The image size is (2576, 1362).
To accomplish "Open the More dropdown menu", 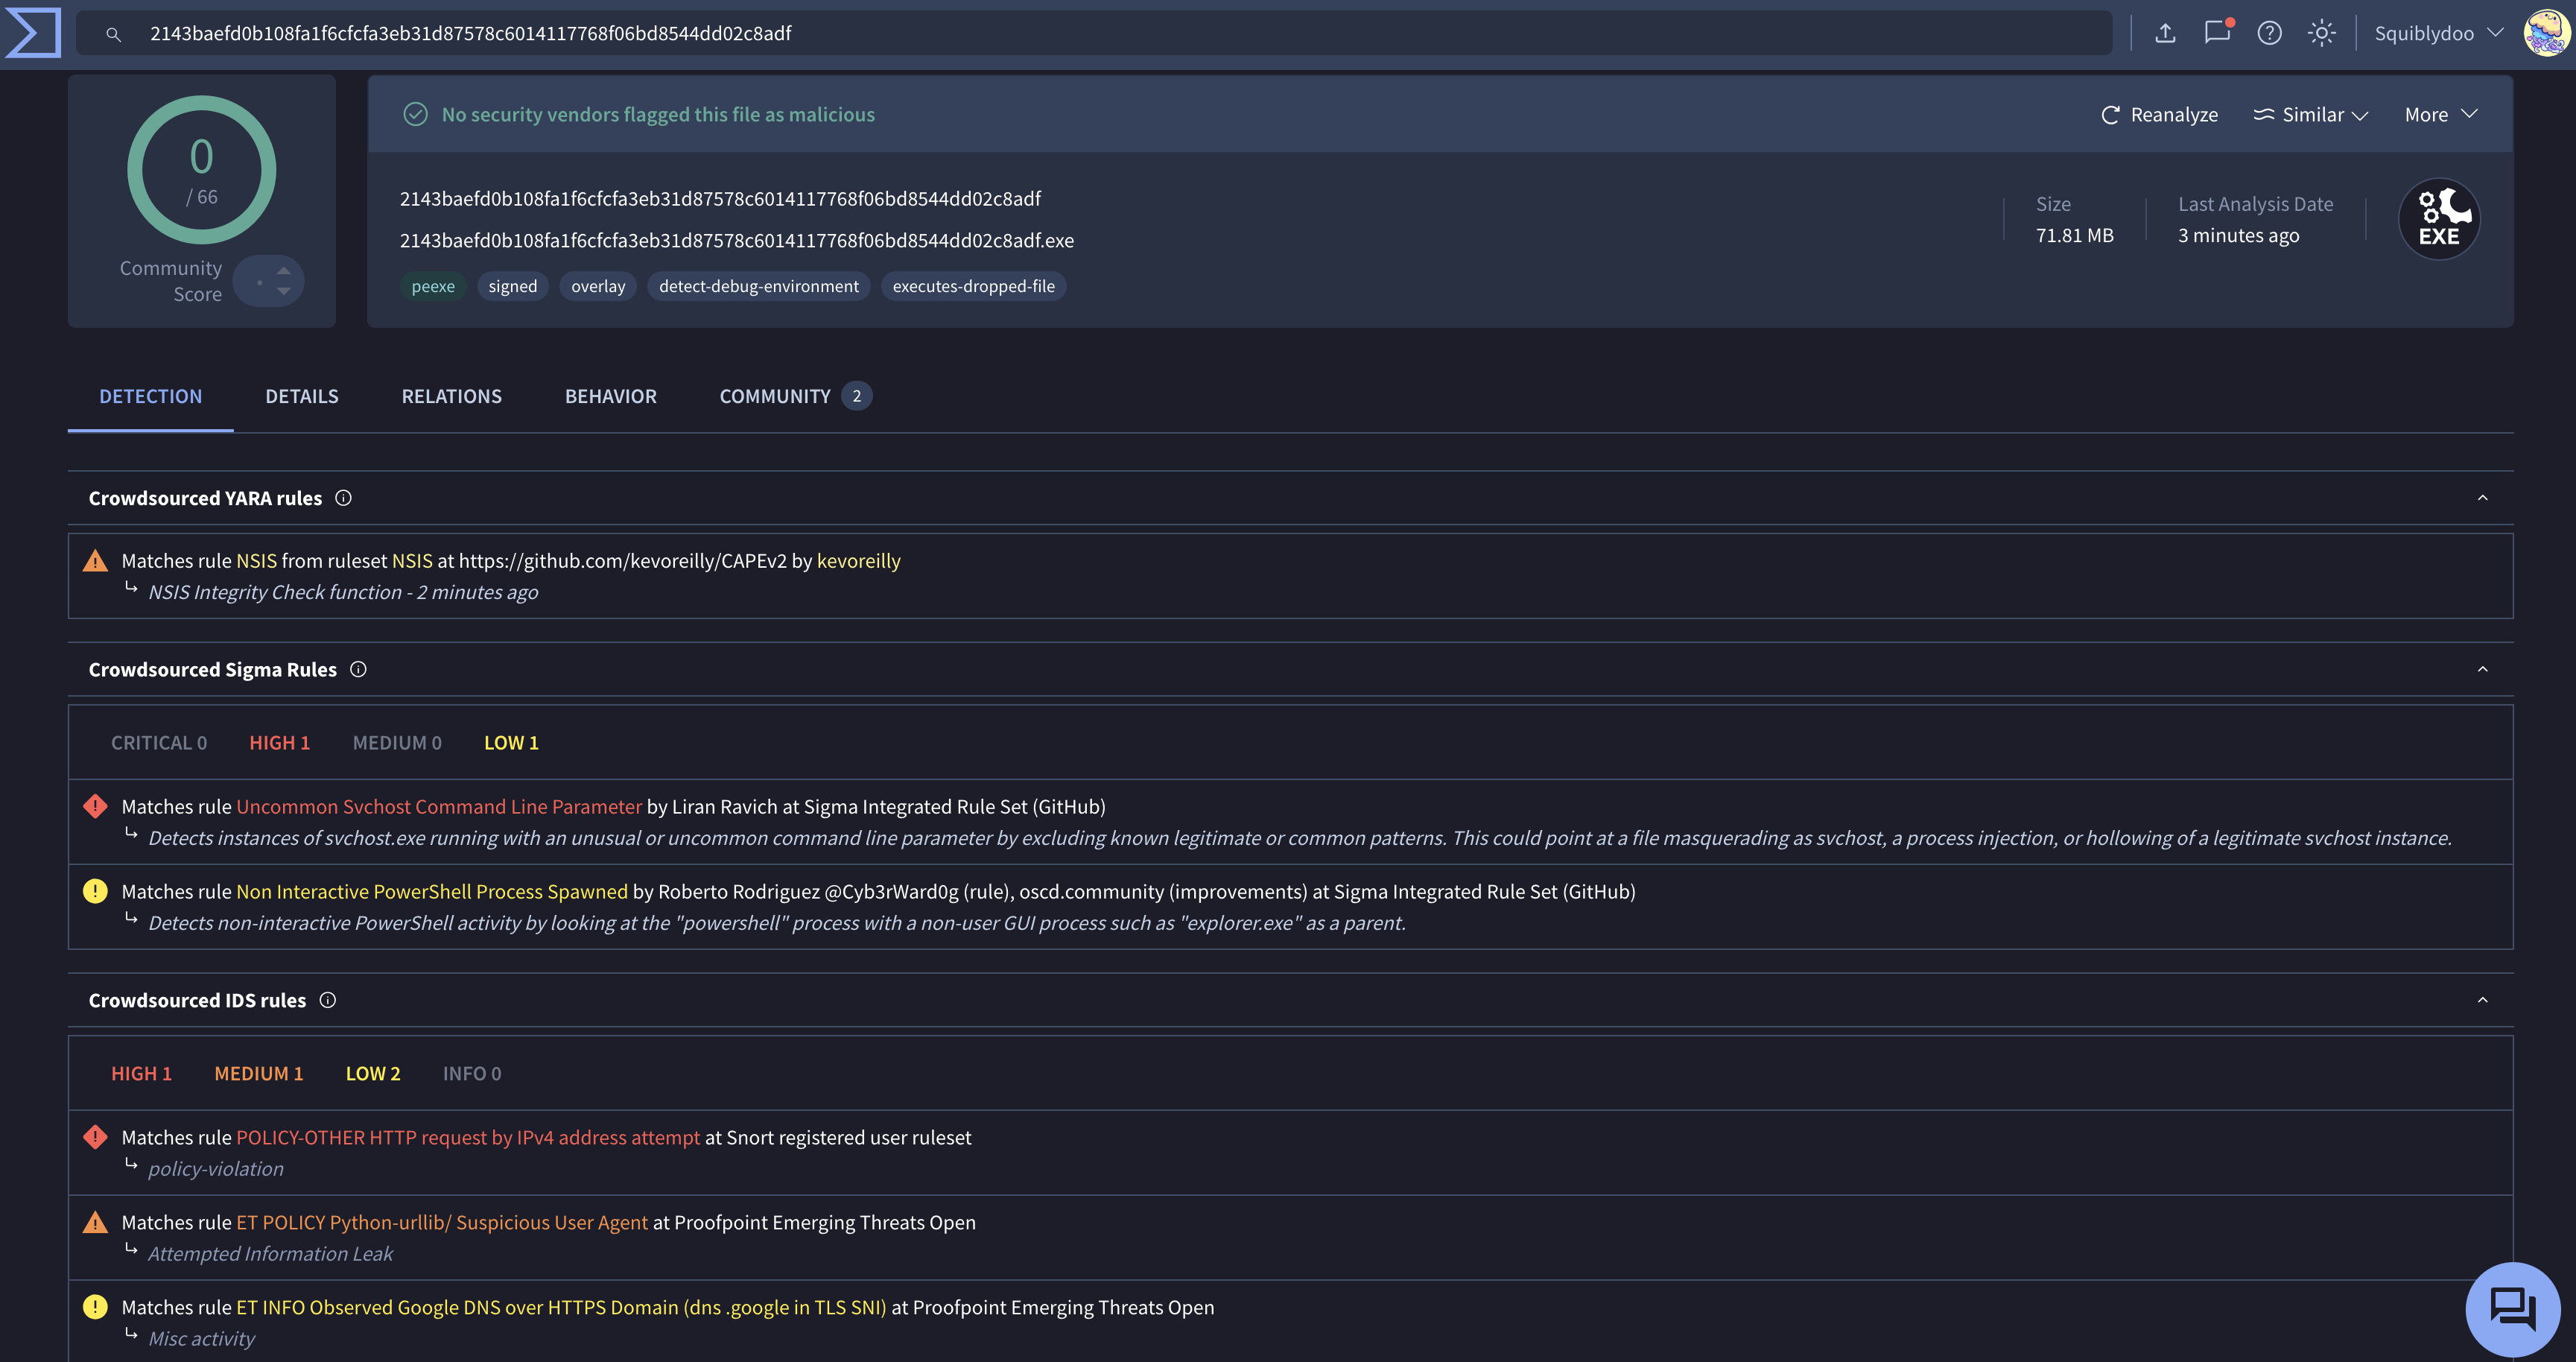I will tap(2441, 115).
